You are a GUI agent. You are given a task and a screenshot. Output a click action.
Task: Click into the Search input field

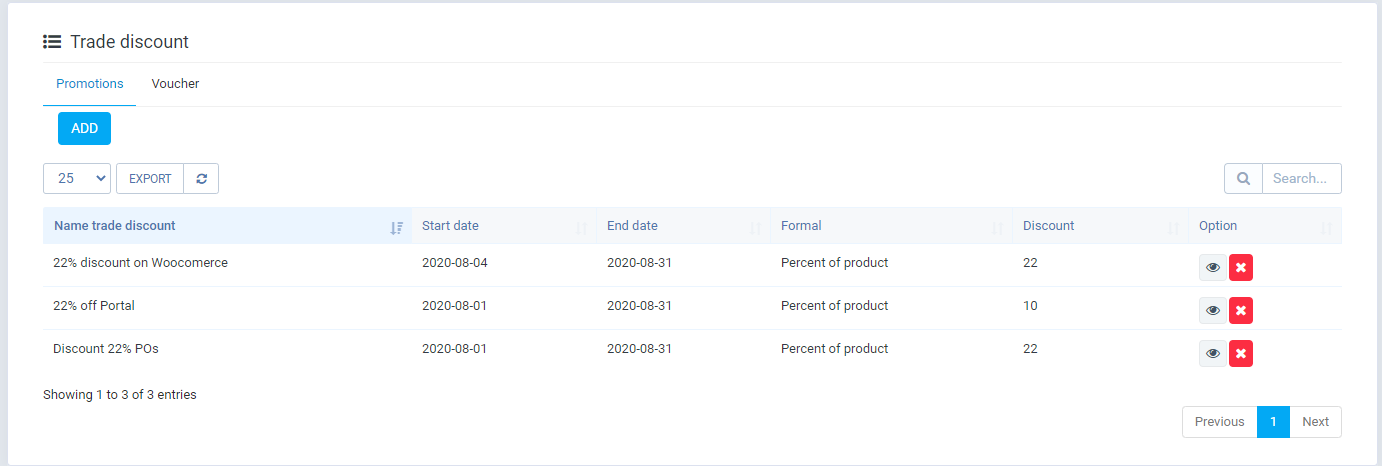(x=1301, y=179)
